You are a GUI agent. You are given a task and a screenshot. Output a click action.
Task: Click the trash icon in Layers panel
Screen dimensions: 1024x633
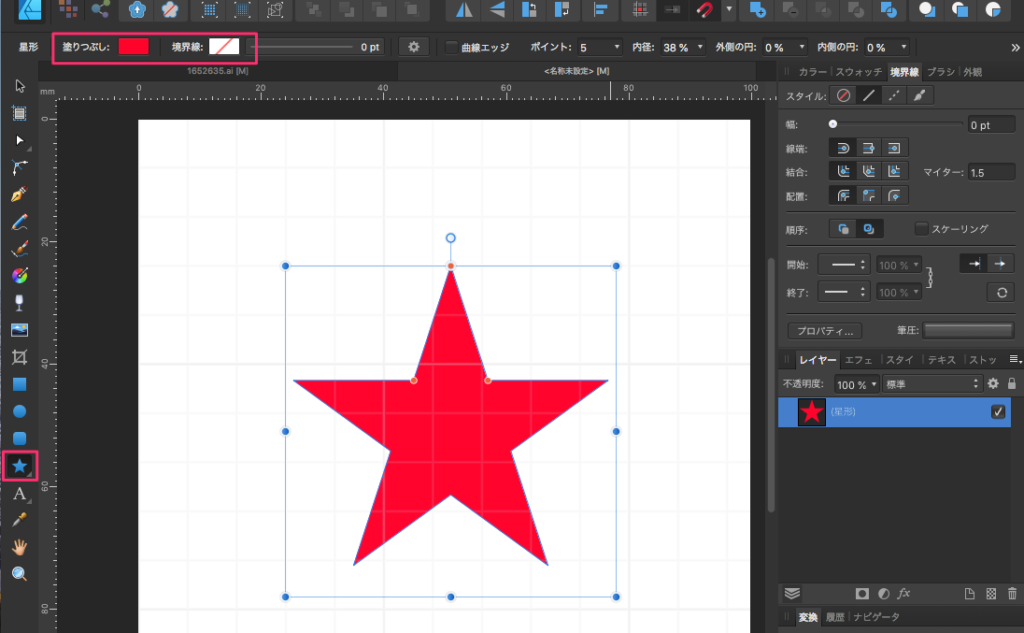tap(1012, 593)
